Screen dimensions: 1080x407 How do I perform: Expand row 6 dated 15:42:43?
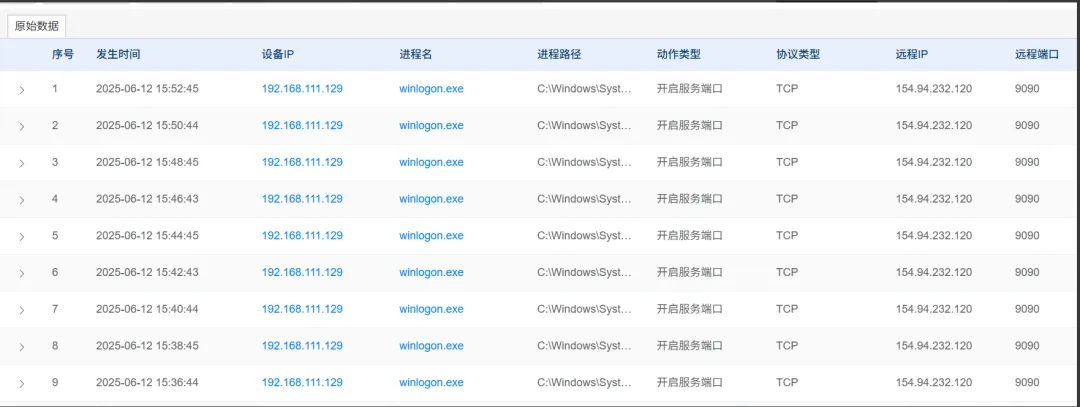point(22,273)
